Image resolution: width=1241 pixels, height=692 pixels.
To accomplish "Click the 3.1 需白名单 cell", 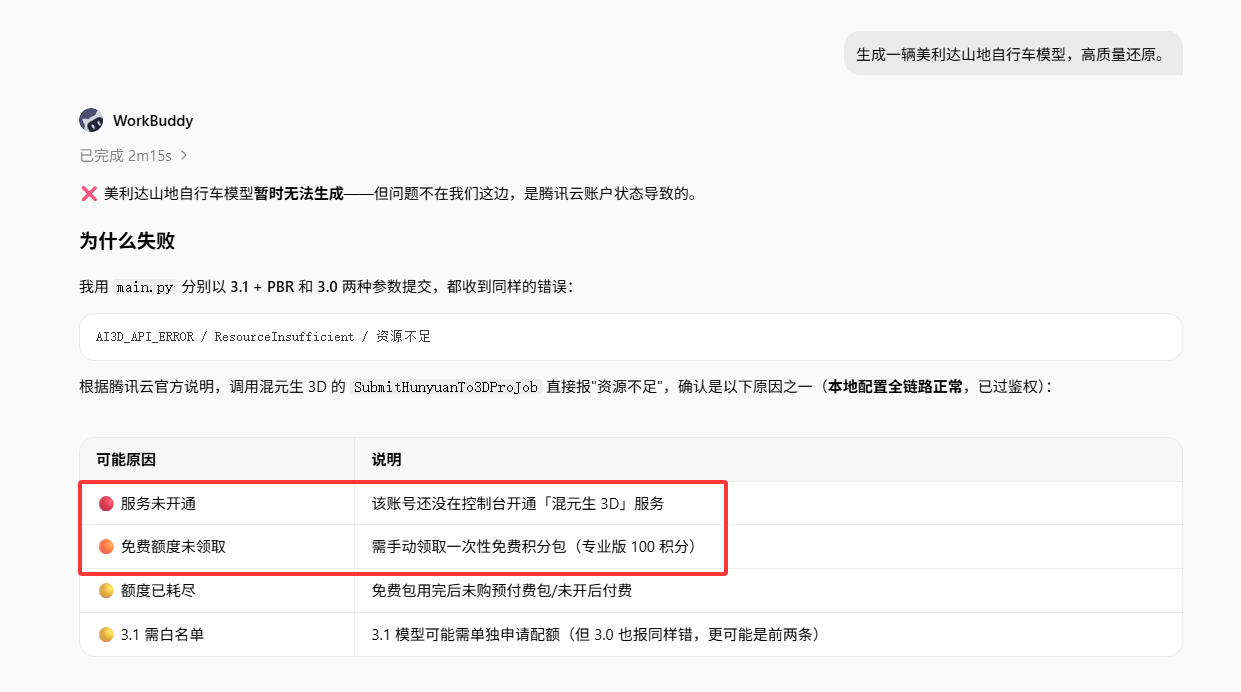I will (x=217, y=634).
